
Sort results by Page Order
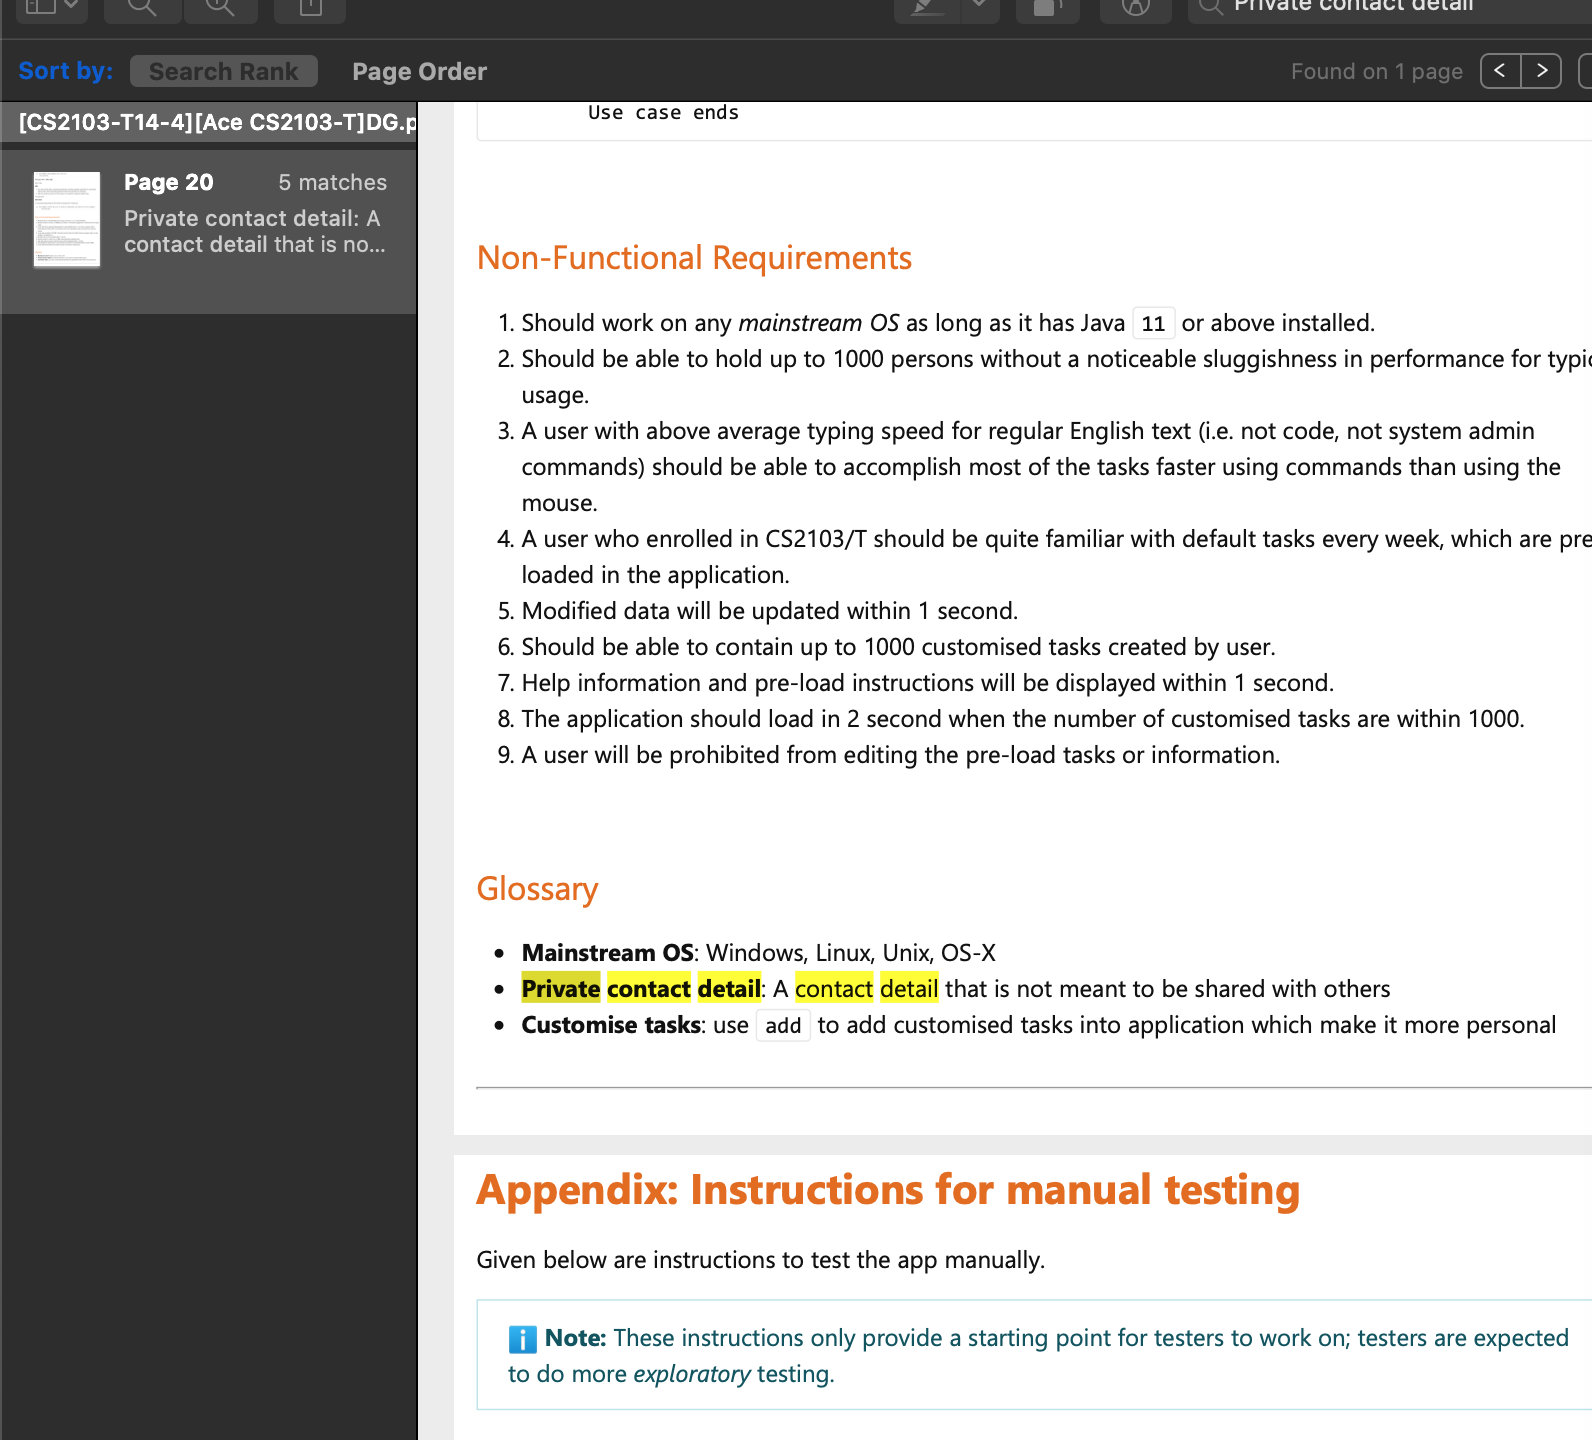[x=419, y=71]
